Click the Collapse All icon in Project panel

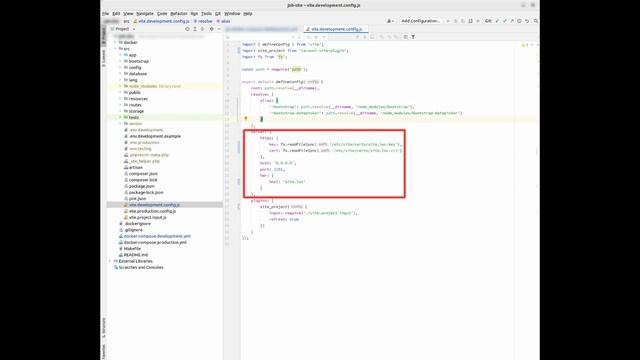202,29
